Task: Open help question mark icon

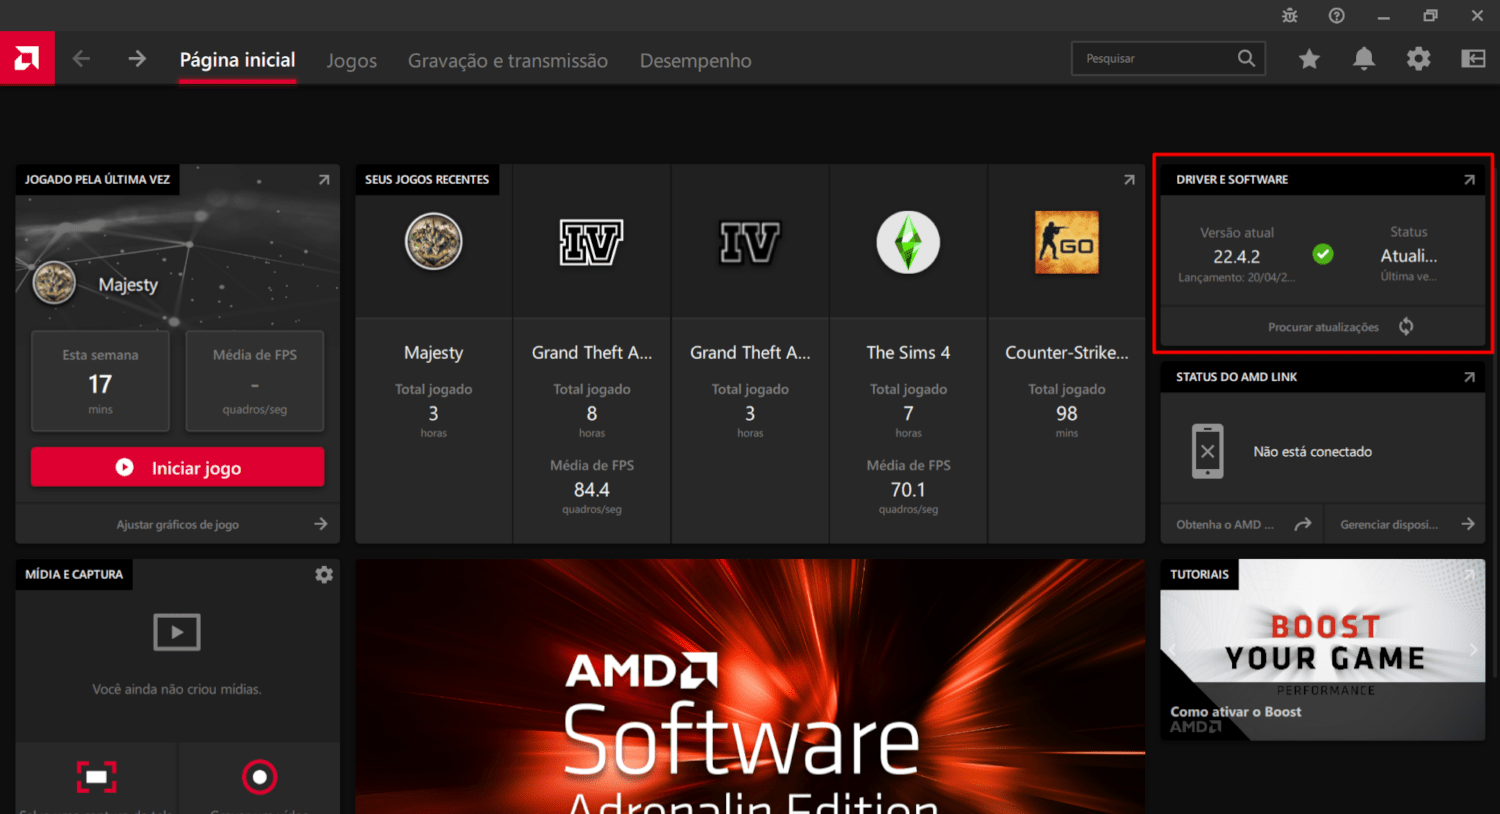Action: 1336,16
